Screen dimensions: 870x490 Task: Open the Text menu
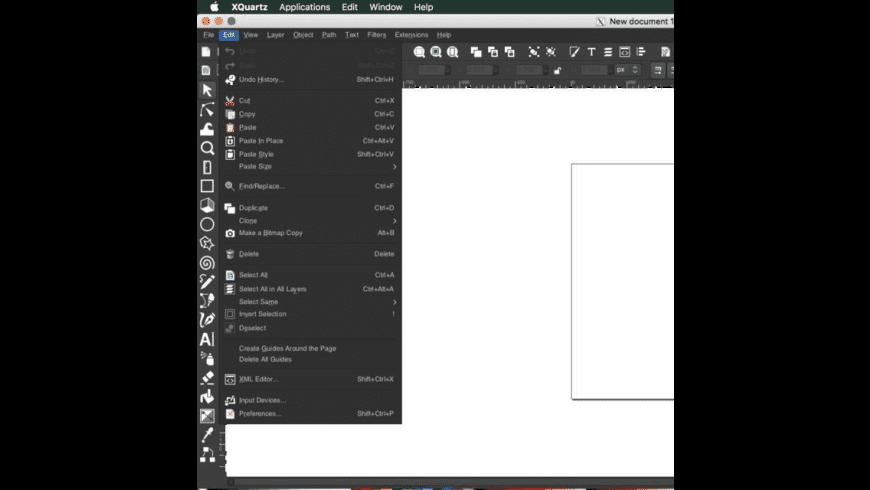[x=352, y=35]
